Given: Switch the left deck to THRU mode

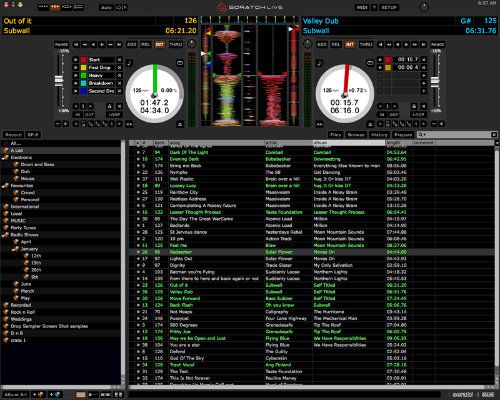Looking at the screenshot, I should (176, 44).
